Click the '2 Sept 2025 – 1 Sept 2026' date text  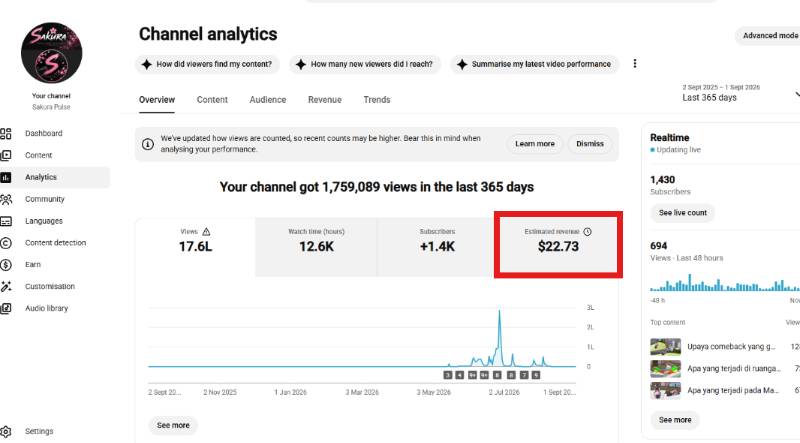(721, 87)
